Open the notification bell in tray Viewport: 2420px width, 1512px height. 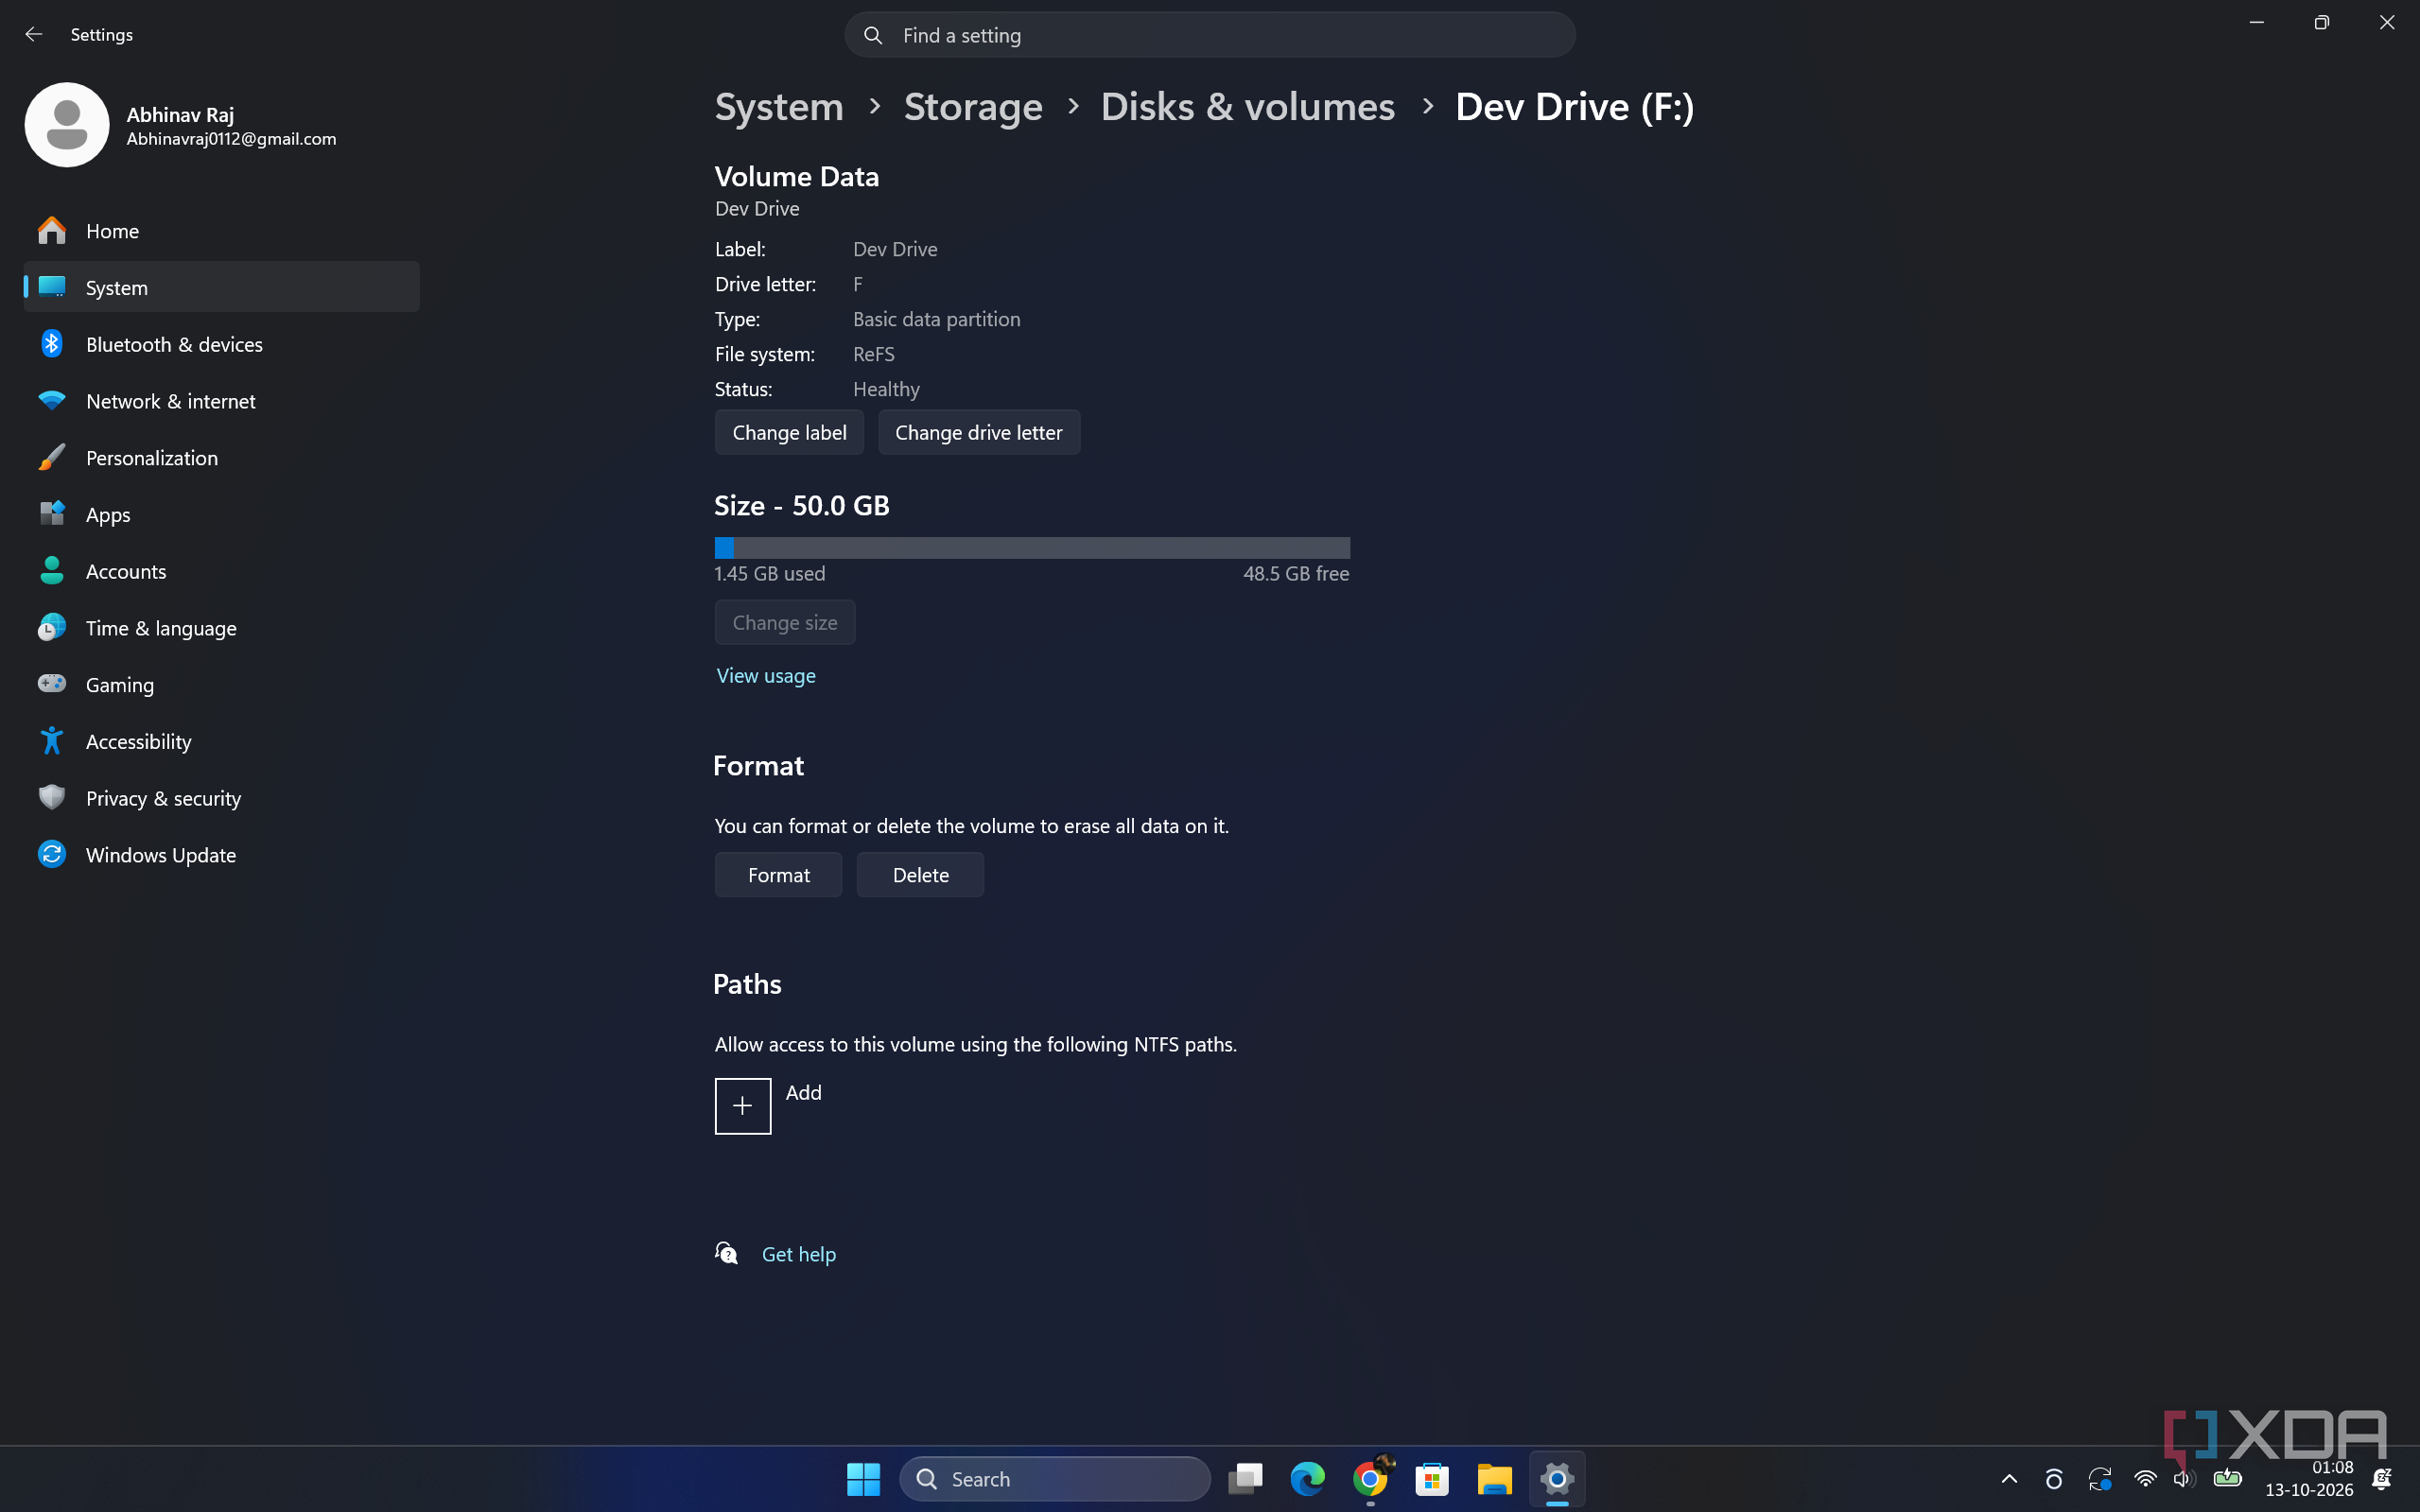(2383, 1479)
